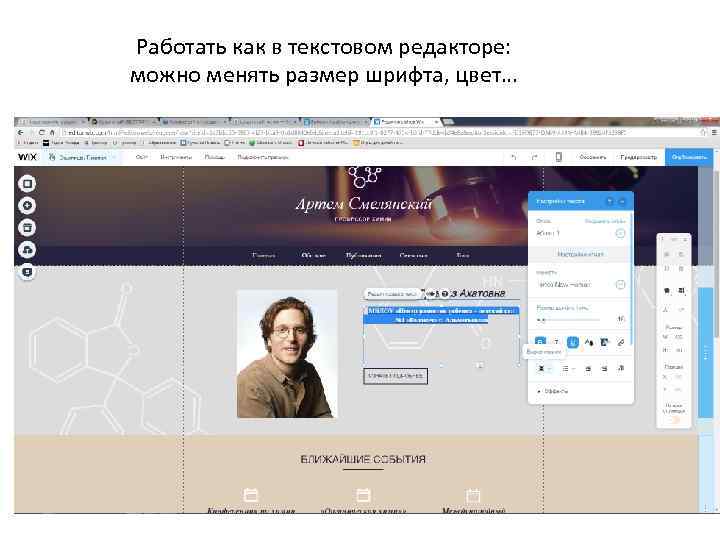The width and height of the screenshot is (720, 540).
Task: Toggle bold formatting in Text Settings
Action: [540, 342]
